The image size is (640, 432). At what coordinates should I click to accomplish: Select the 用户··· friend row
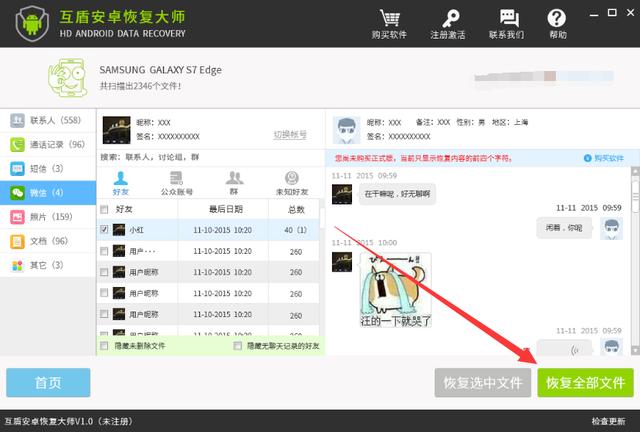(x=208, y=251)
